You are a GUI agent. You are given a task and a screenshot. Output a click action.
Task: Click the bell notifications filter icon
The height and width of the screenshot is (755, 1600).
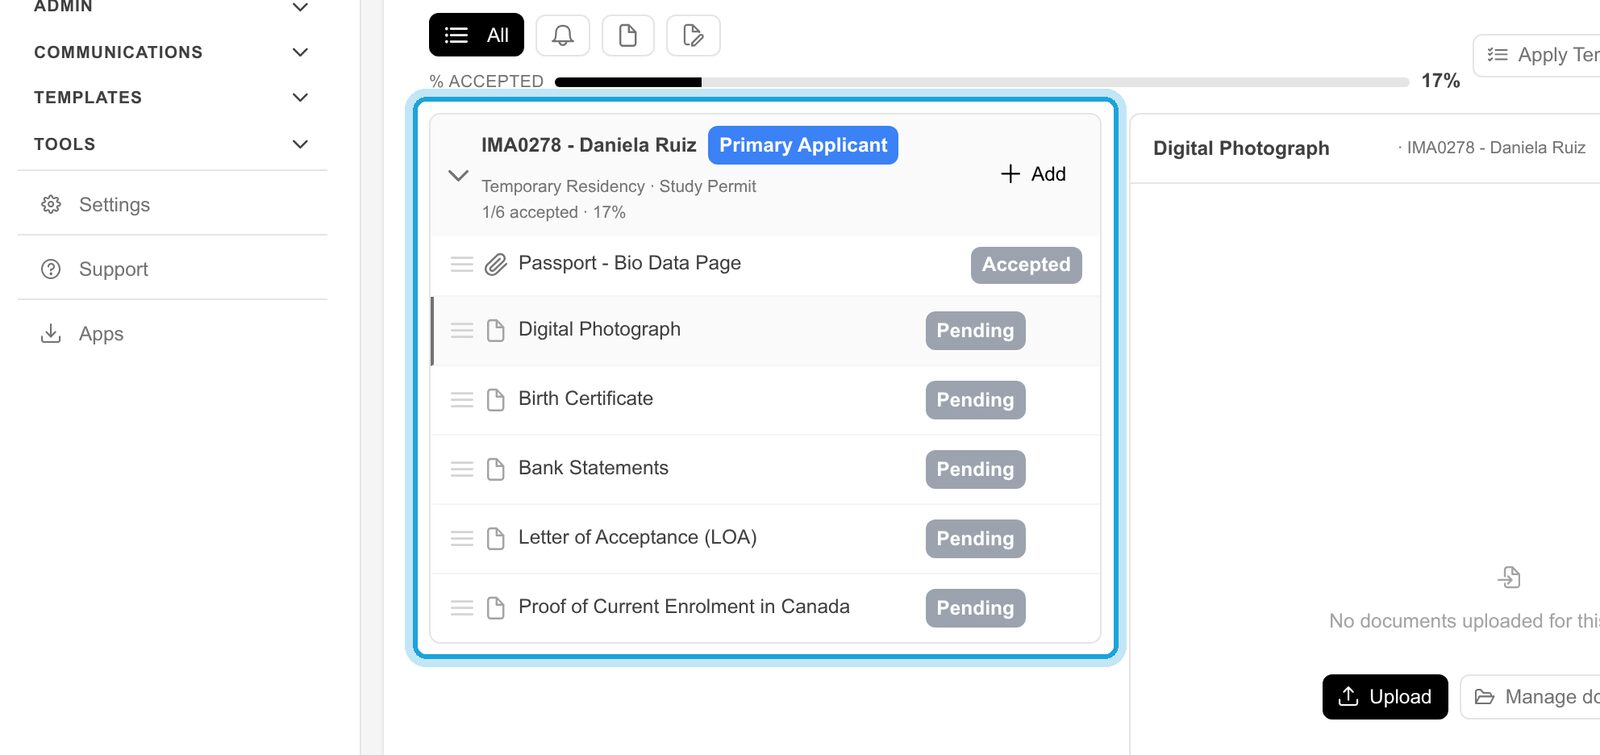pyautogui.click(x=563, y=35)
